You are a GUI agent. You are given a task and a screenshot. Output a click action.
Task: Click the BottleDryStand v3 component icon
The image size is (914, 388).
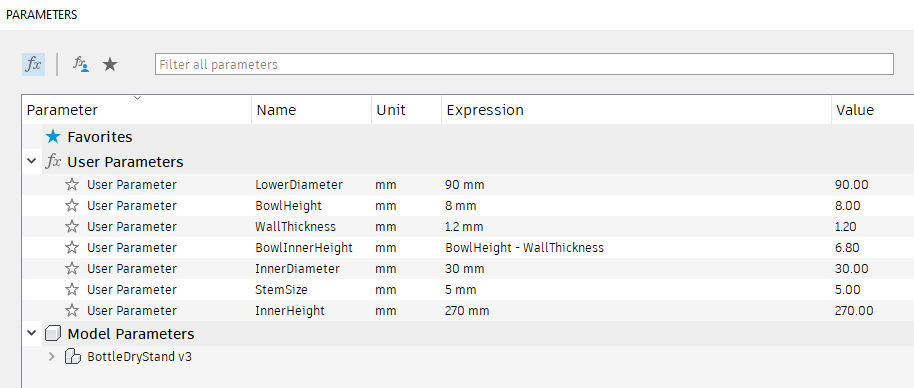pos(72,357)
